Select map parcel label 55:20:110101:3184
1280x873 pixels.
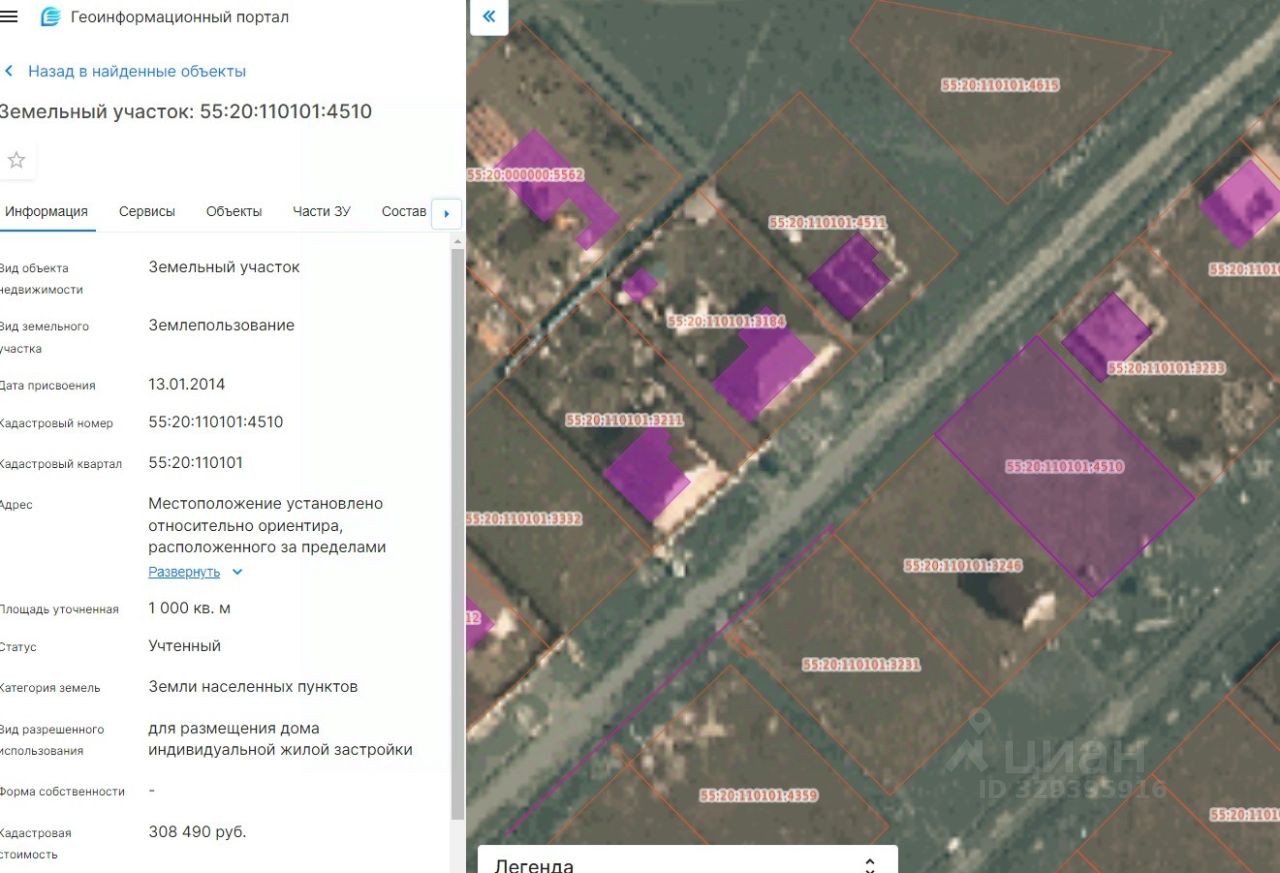coord(726,321)
